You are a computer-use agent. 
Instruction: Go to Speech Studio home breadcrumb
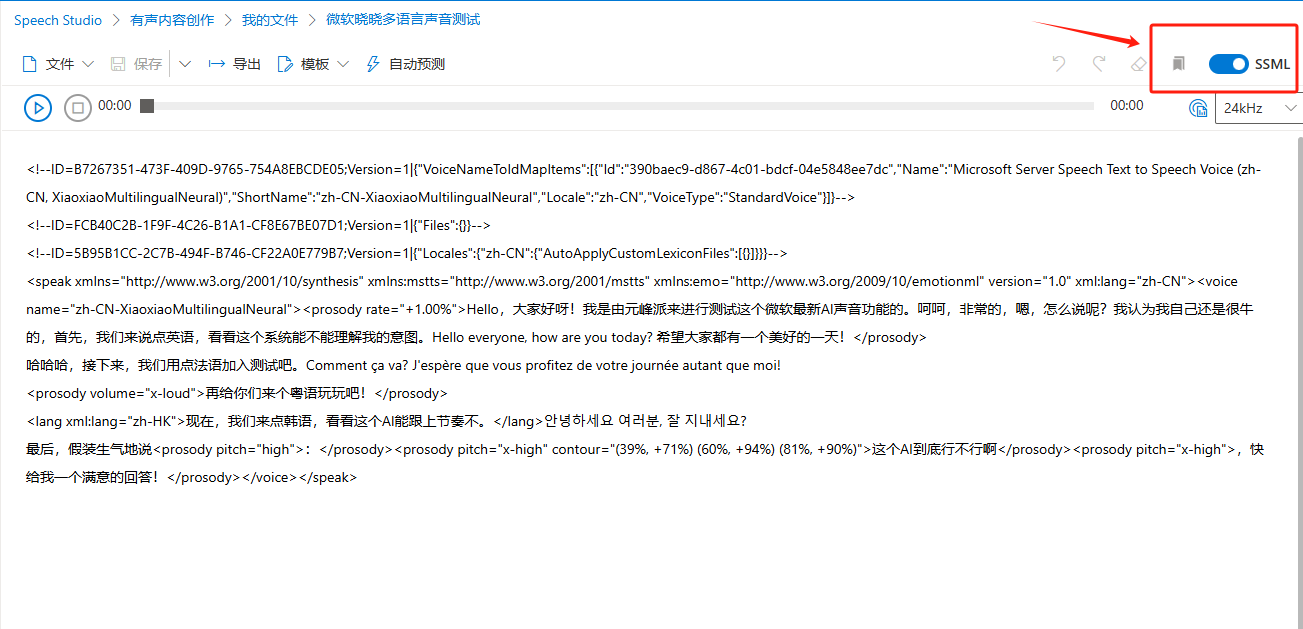58,19
